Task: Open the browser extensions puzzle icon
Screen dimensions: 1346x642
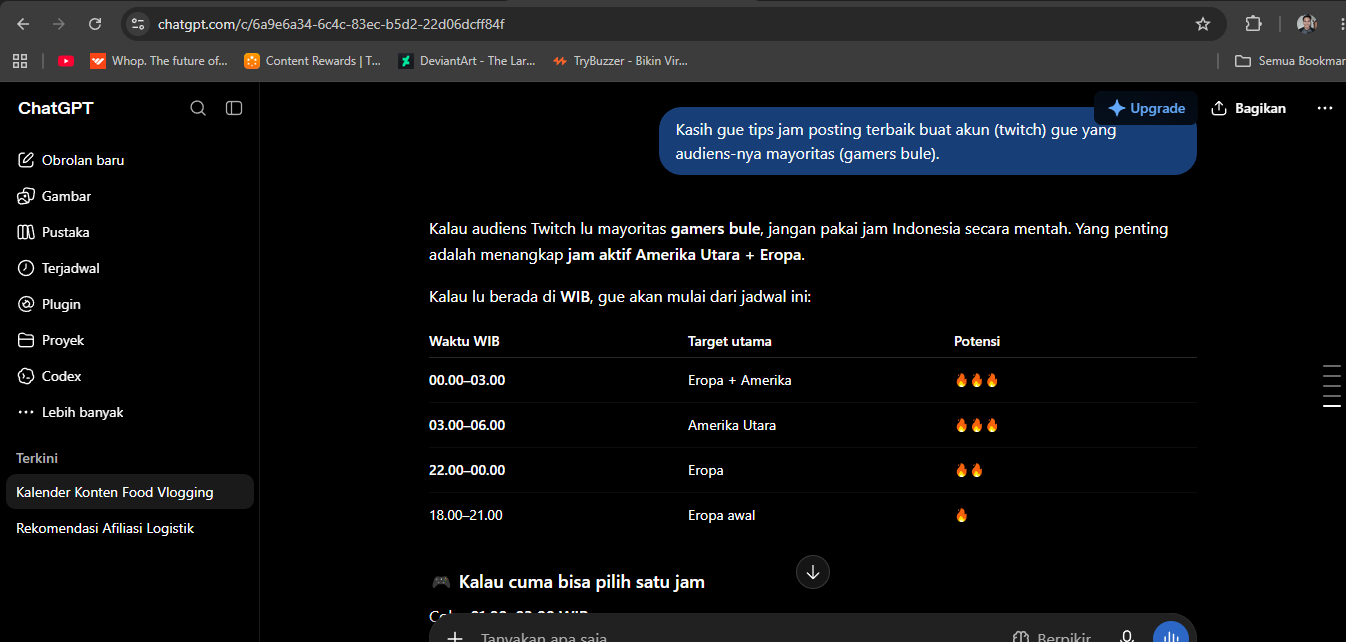Action: pos(1253,24)
